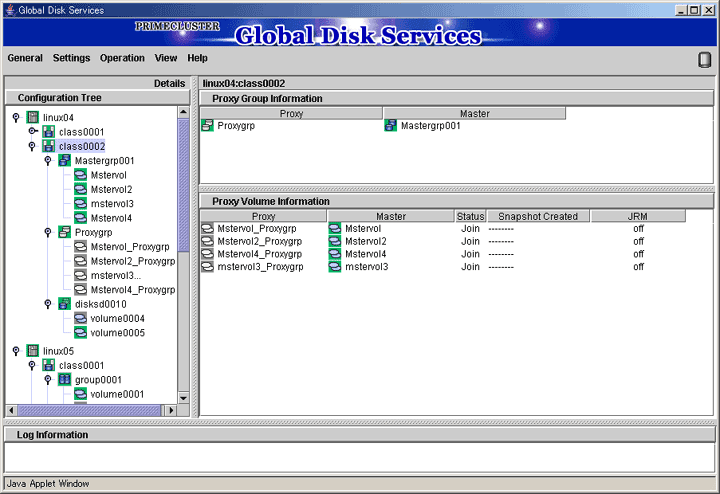Click the tree horizontal scrollbar thumb
This screenshot has width=720, height=494.
[89, 410]
